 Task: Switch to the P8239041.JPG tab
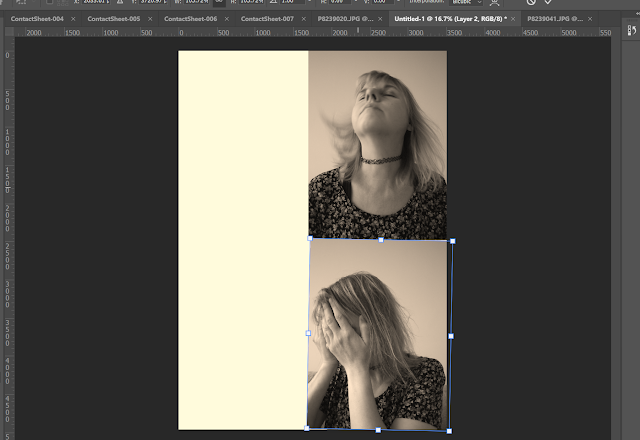tap(555, 19)
